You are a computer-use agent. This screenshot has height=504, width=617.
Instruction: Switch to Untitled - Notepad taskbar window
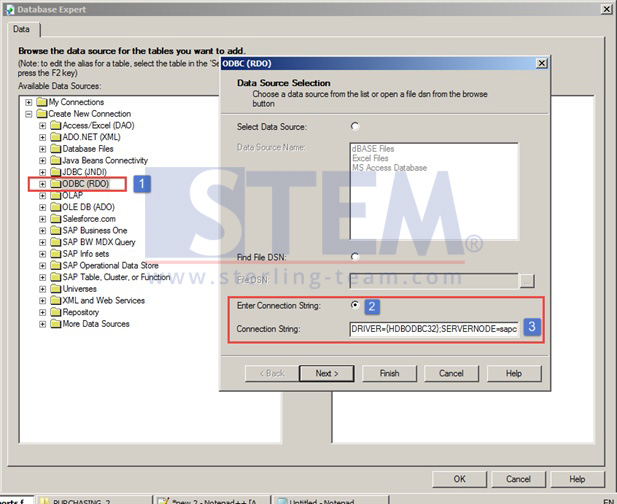click(x=330, y=500)
